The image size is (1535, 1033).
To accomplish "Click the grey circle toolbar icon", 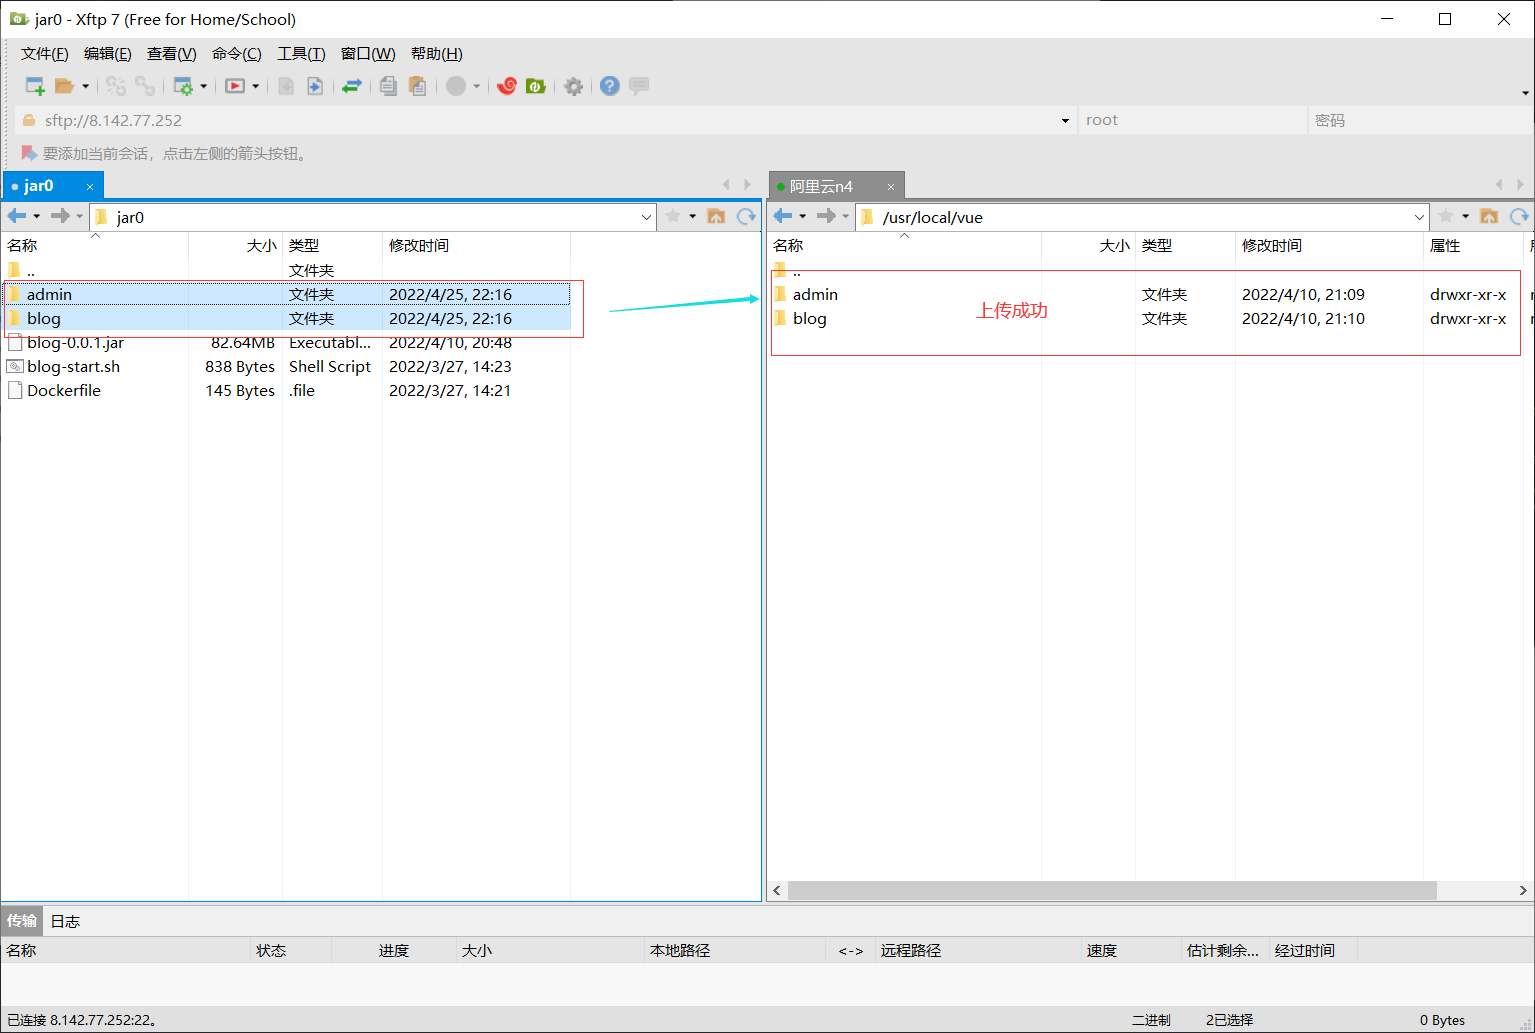I will tap(456, 86).
